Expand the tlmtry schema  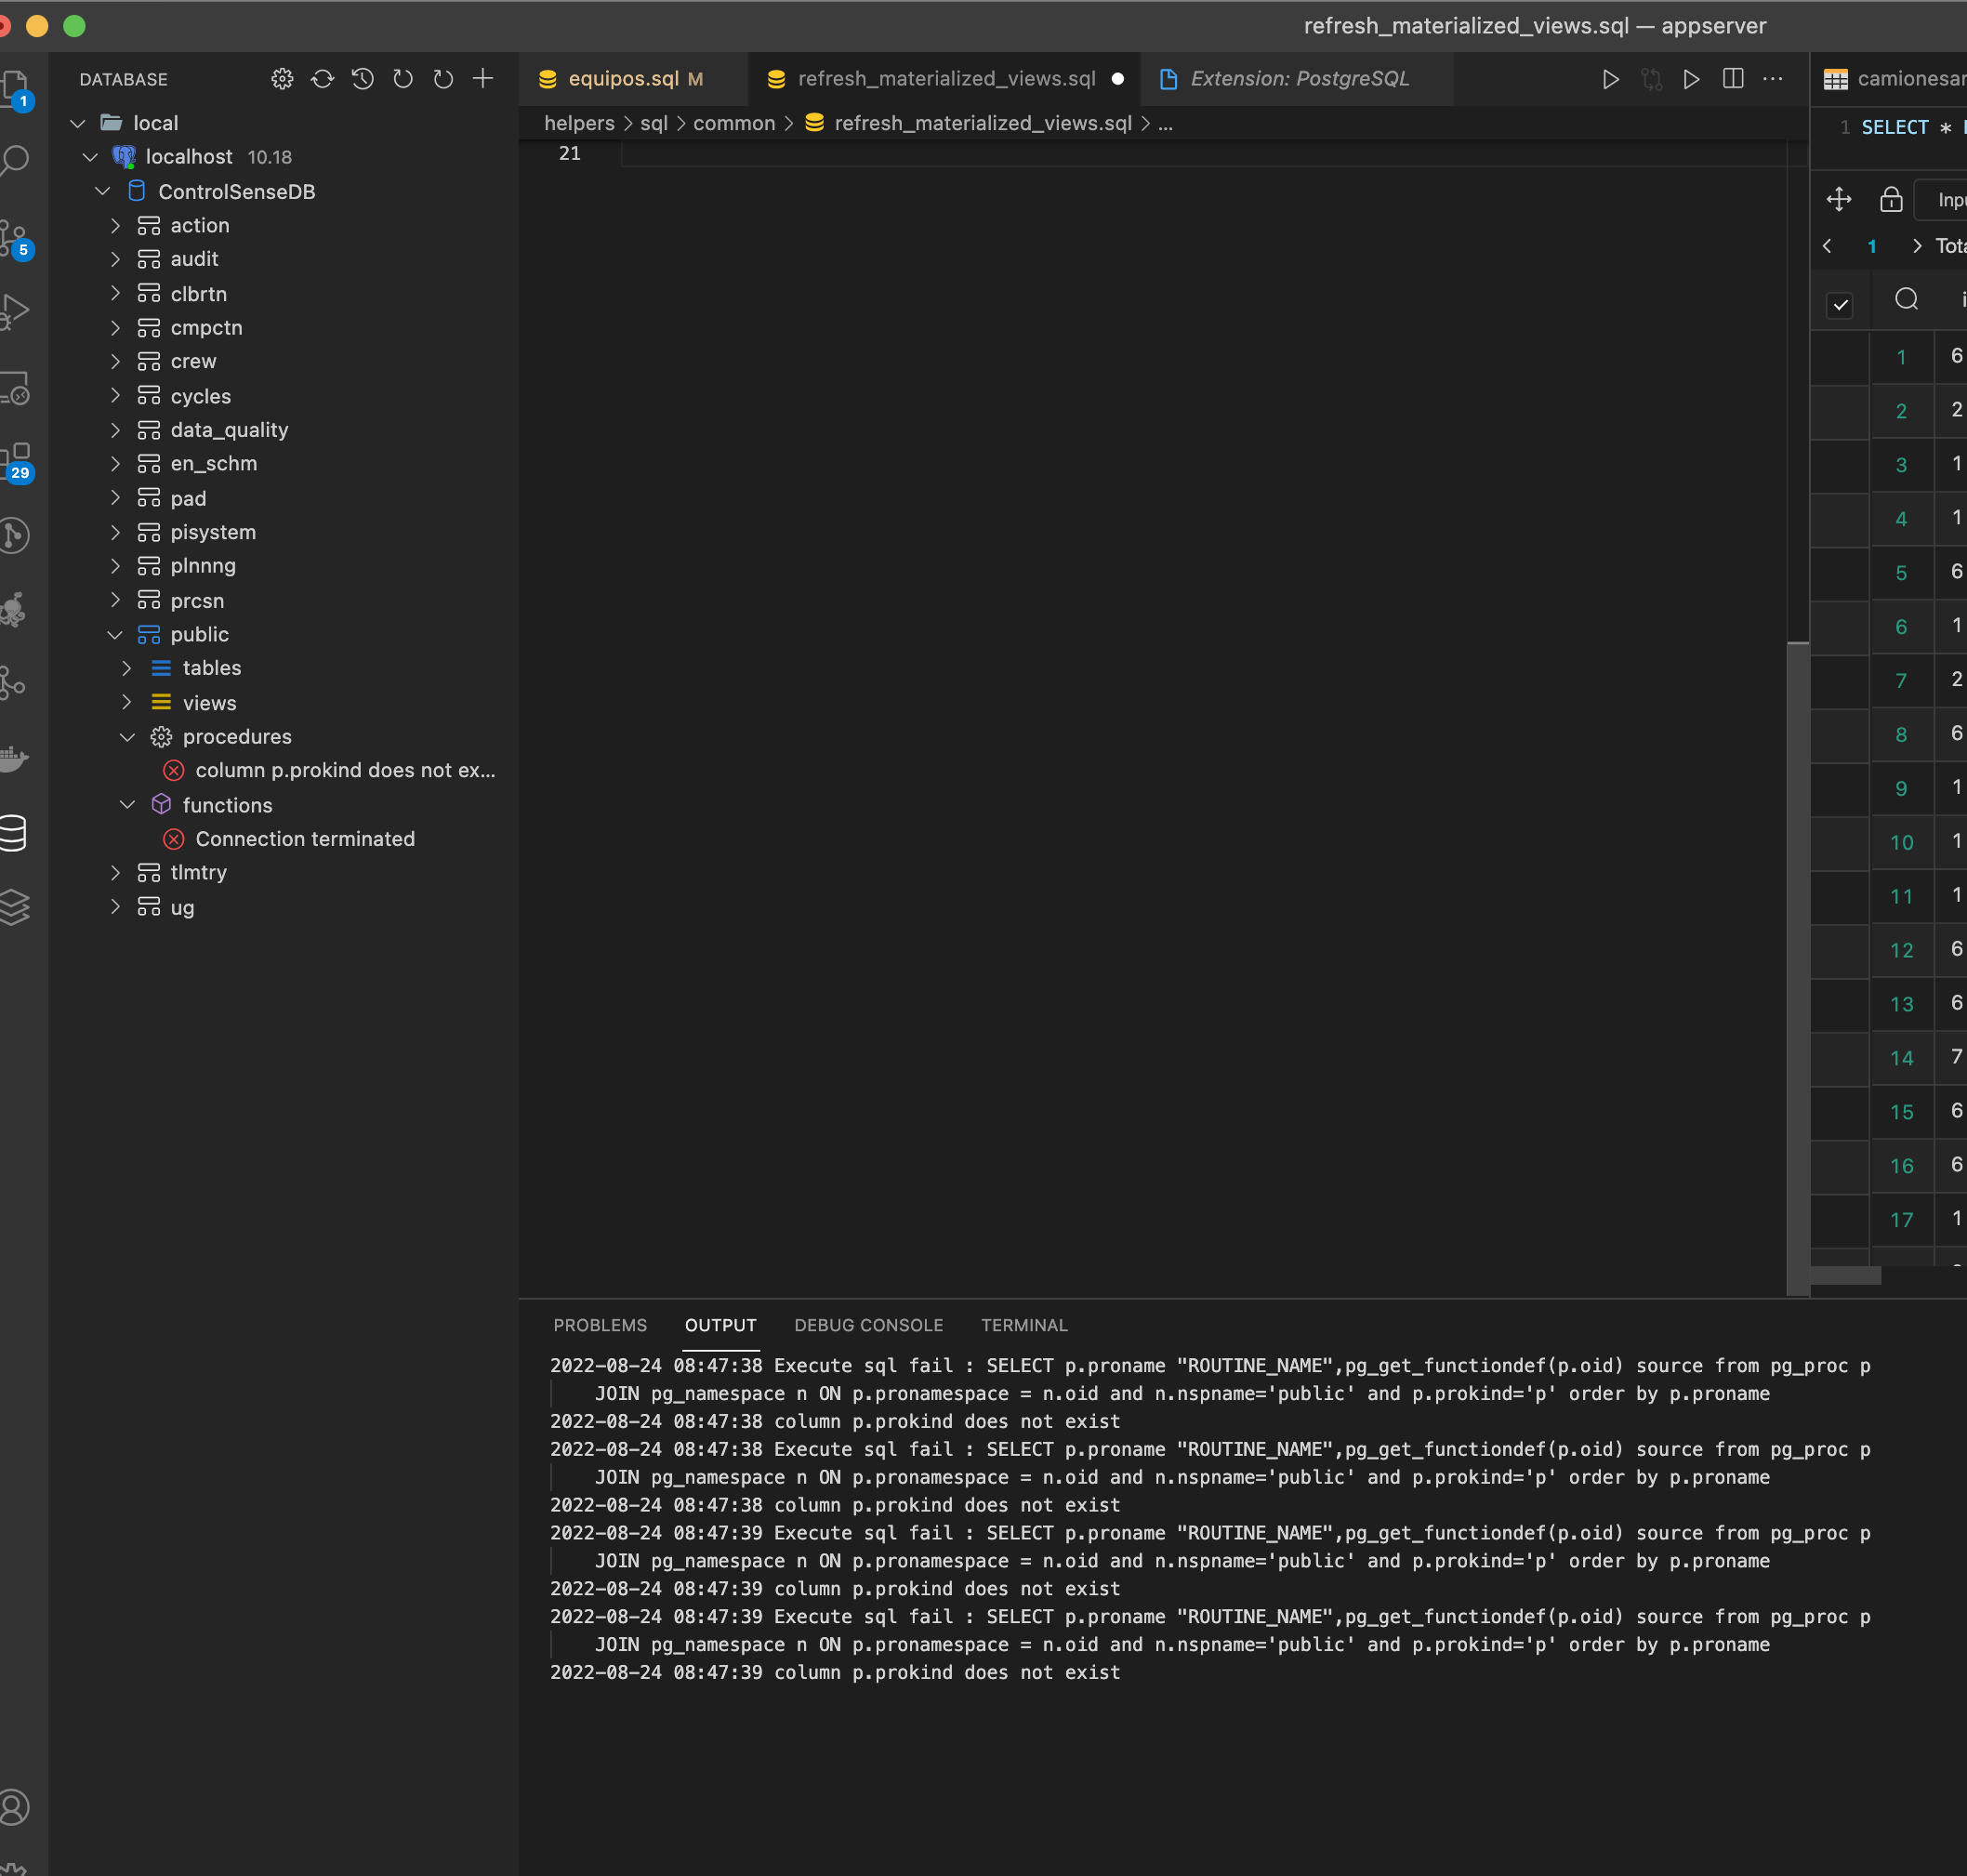point(116,872)
